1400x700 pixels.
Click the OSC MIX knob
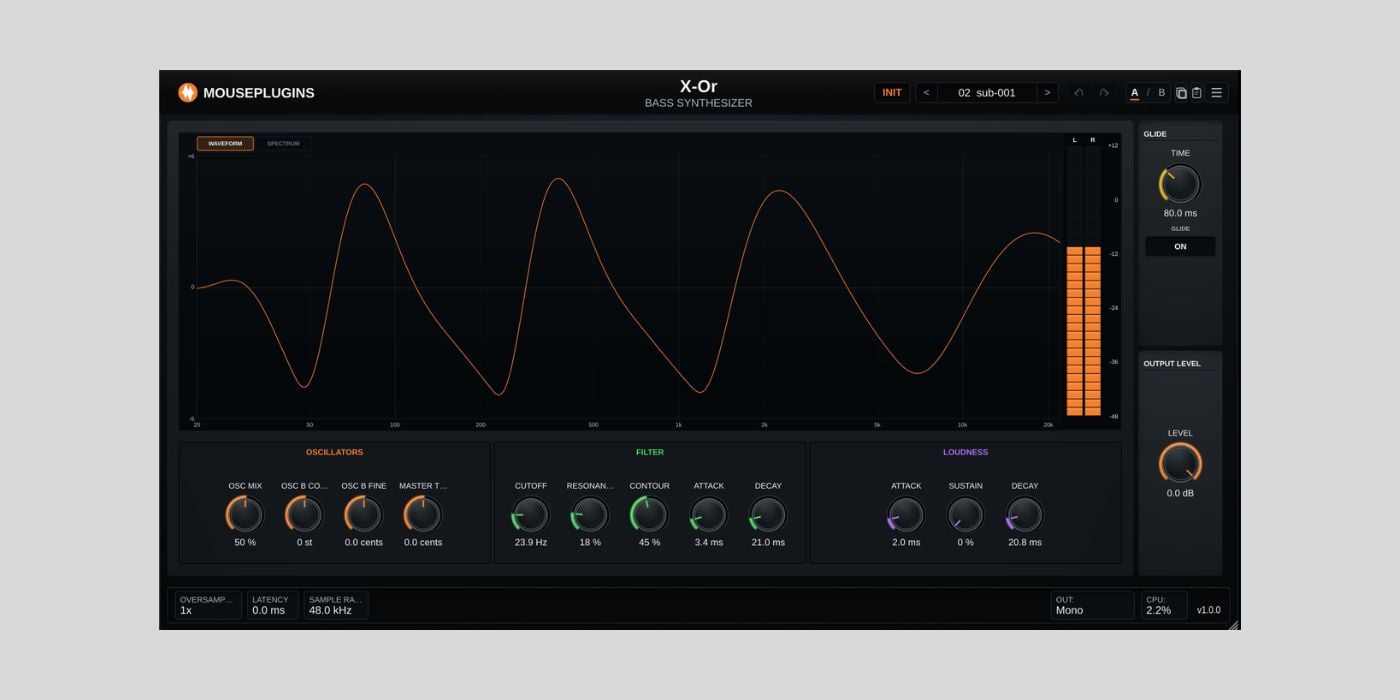click(245, 515)
